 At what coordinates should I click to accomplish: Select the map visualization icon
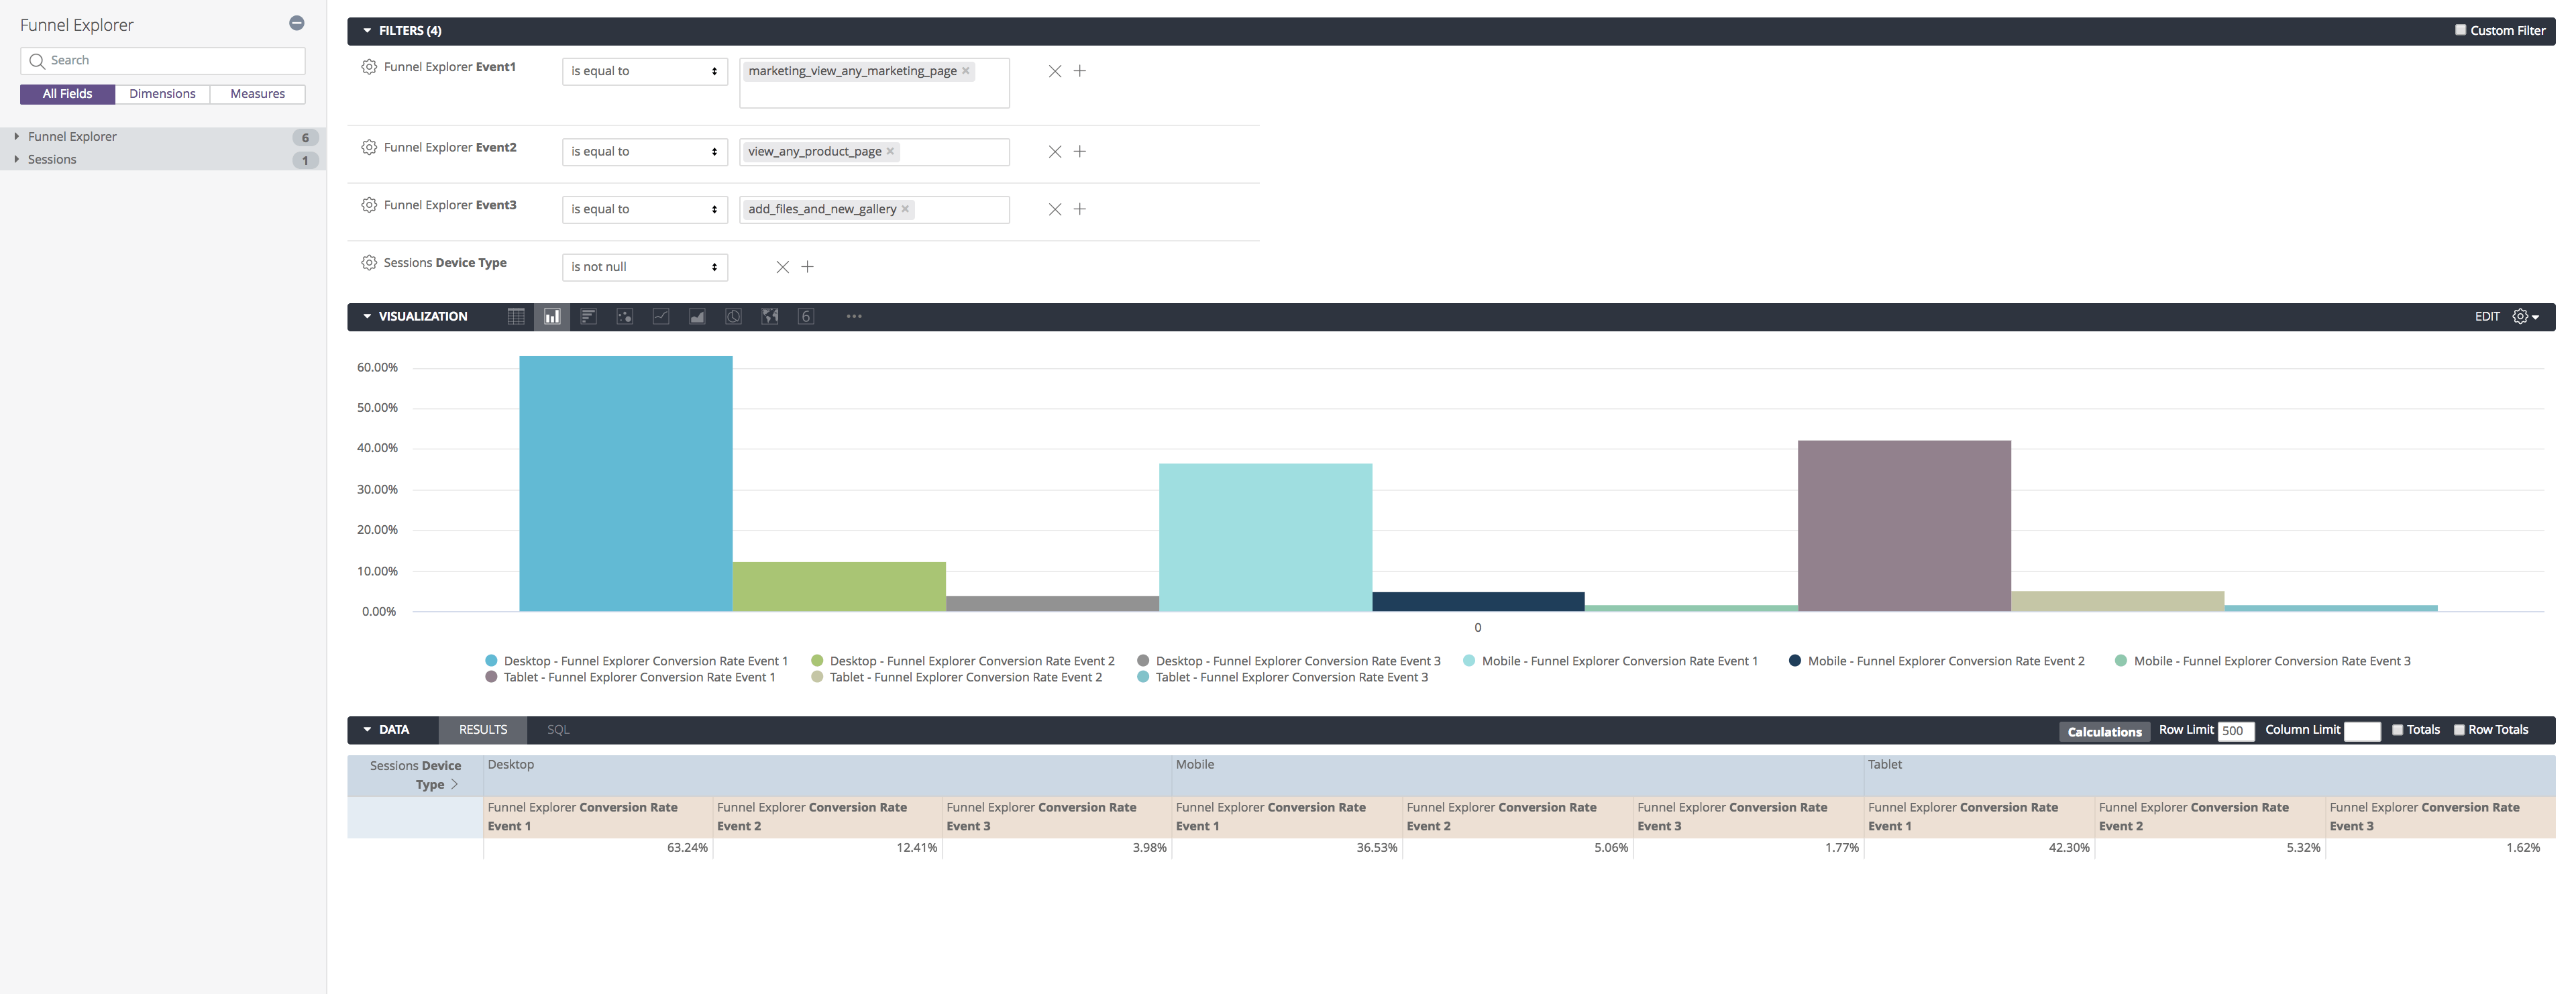(x=770, y=317)
